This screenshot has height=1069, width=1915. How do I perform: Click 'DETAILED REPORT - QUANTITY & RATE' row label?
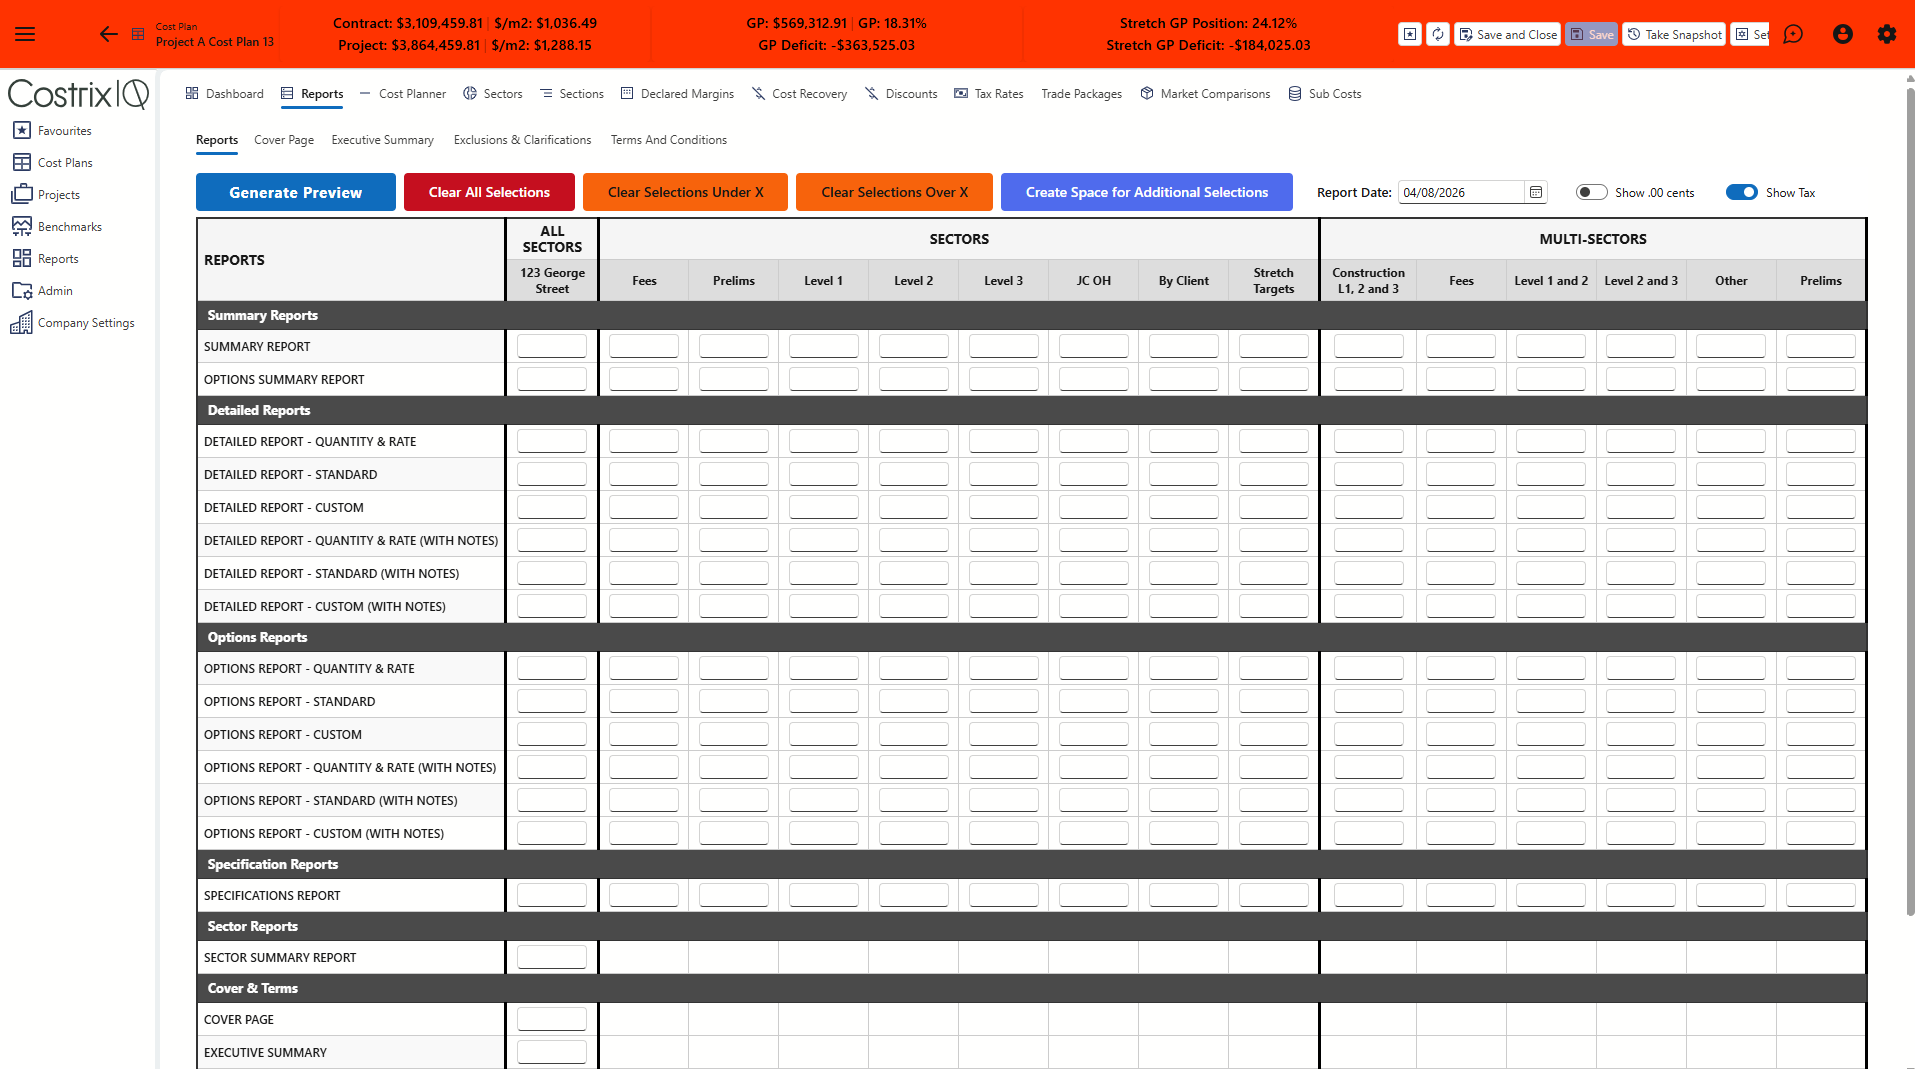(310, 441)
